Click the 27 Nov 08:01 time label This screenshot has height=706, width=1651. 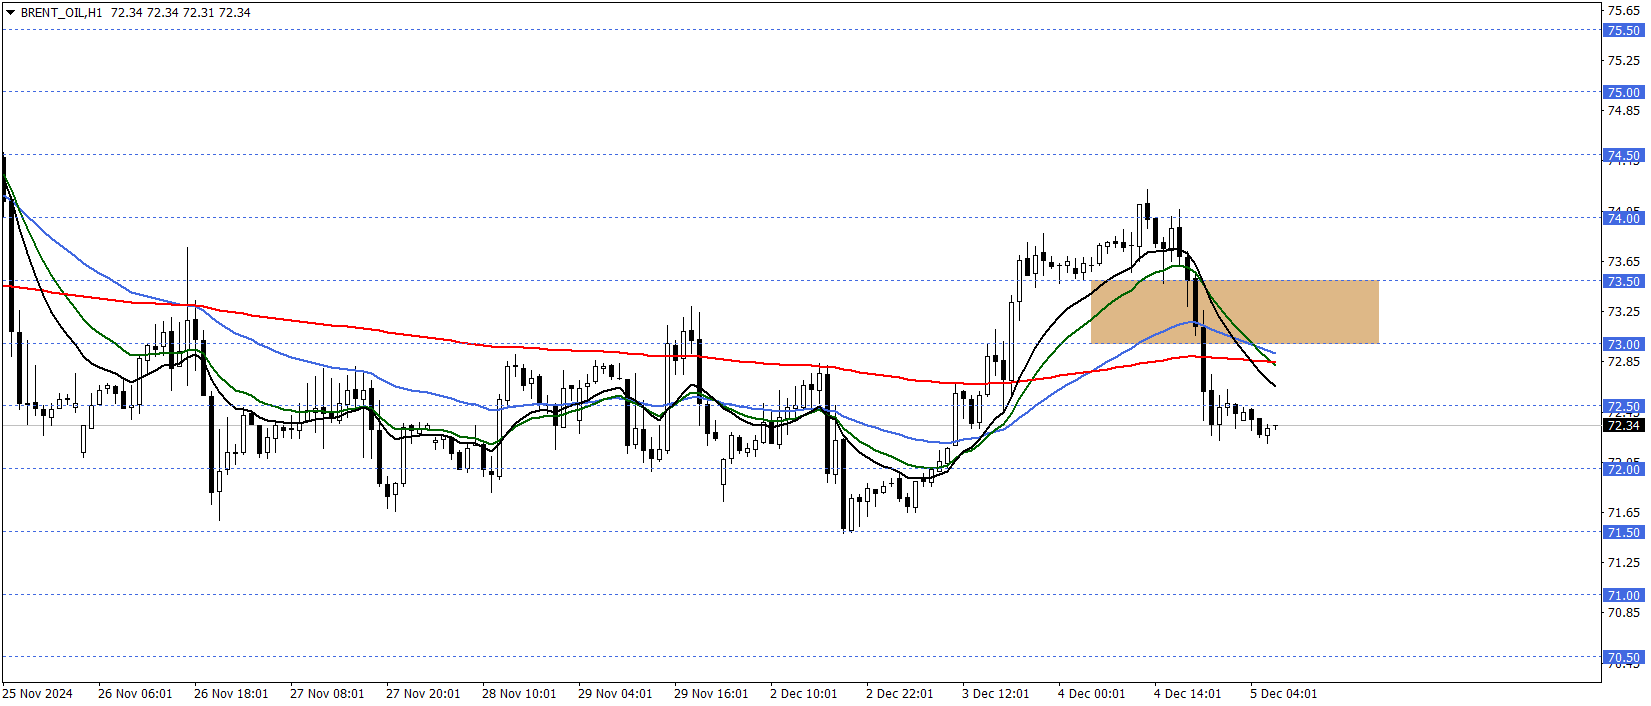(x=327, y=694)
